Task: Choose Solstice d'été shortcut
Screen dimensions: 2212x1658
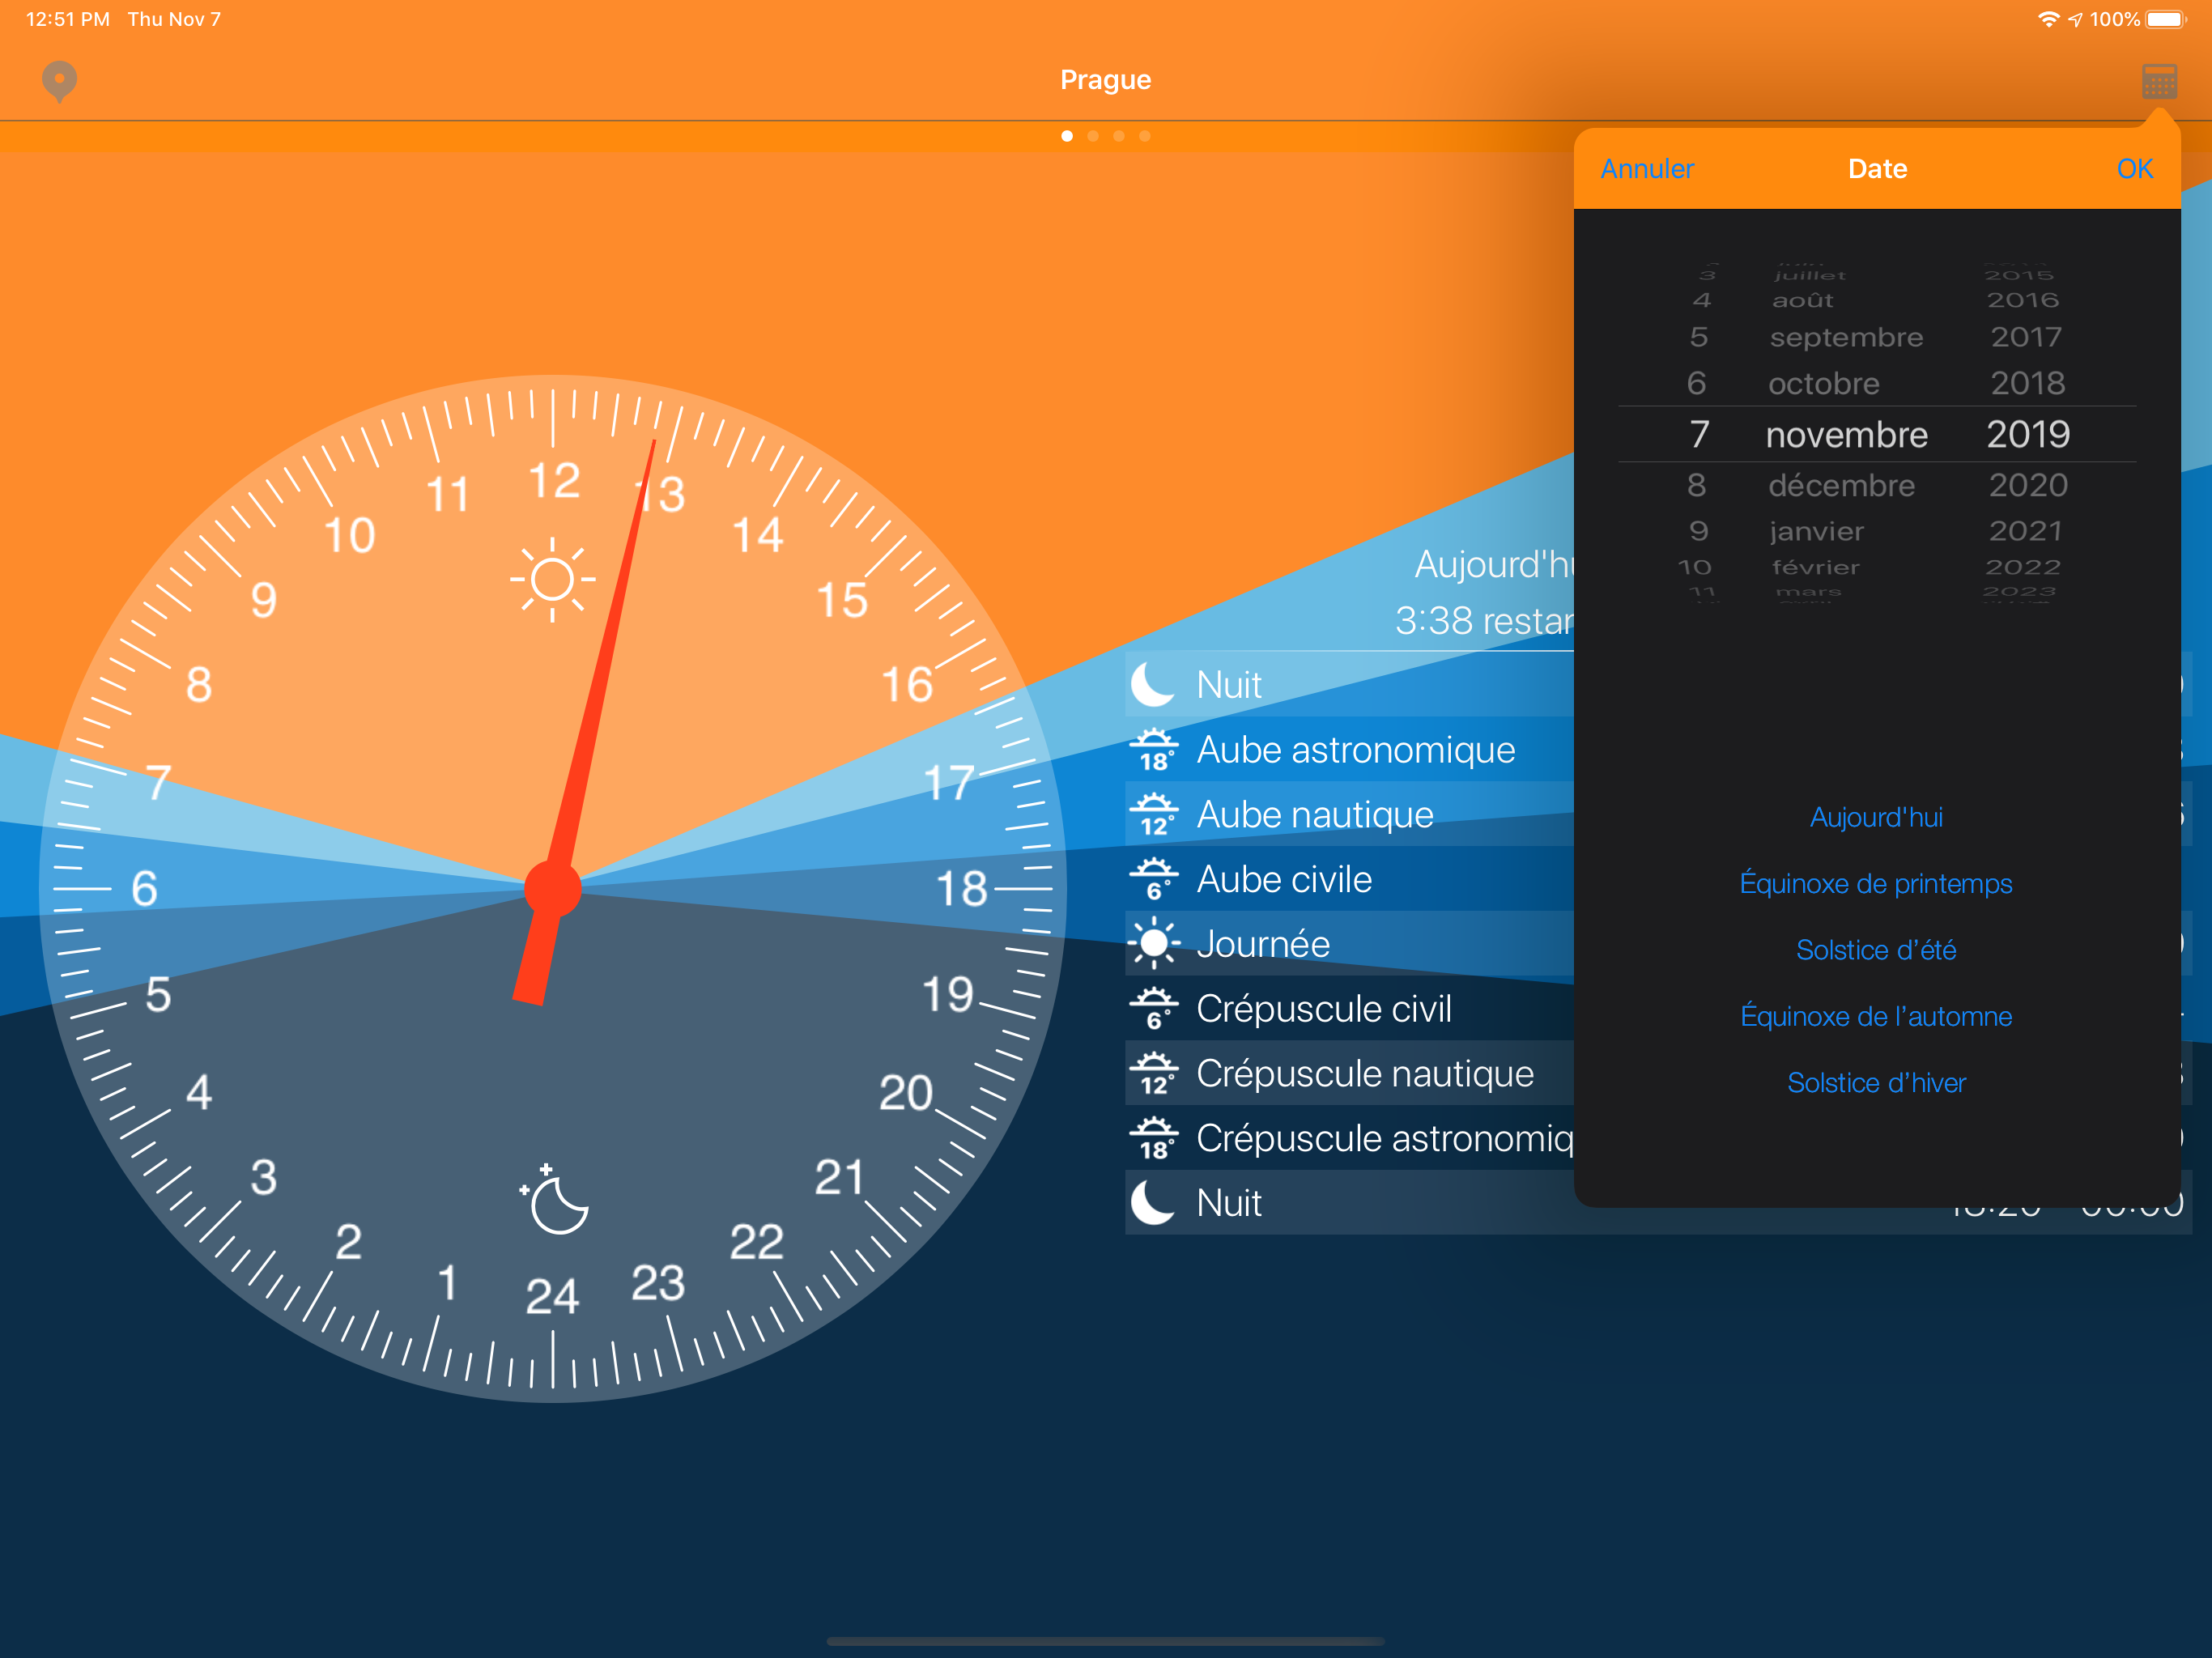Action: point(1876,950)
